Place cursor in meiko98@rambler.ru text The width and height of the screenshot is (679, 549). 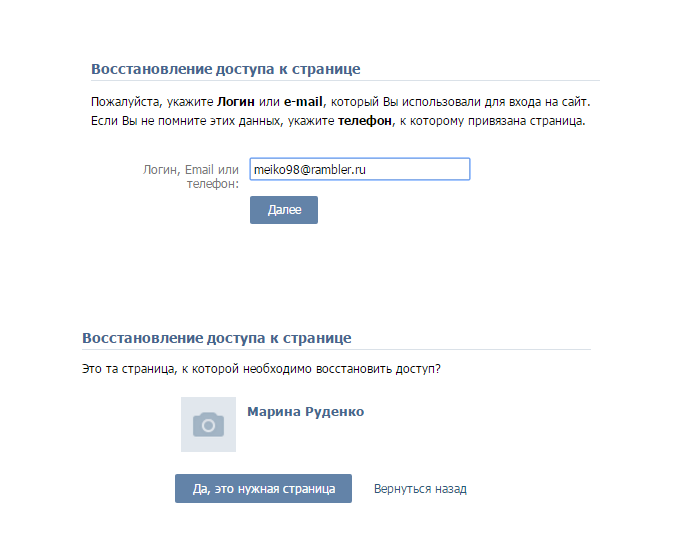(310, 169)
